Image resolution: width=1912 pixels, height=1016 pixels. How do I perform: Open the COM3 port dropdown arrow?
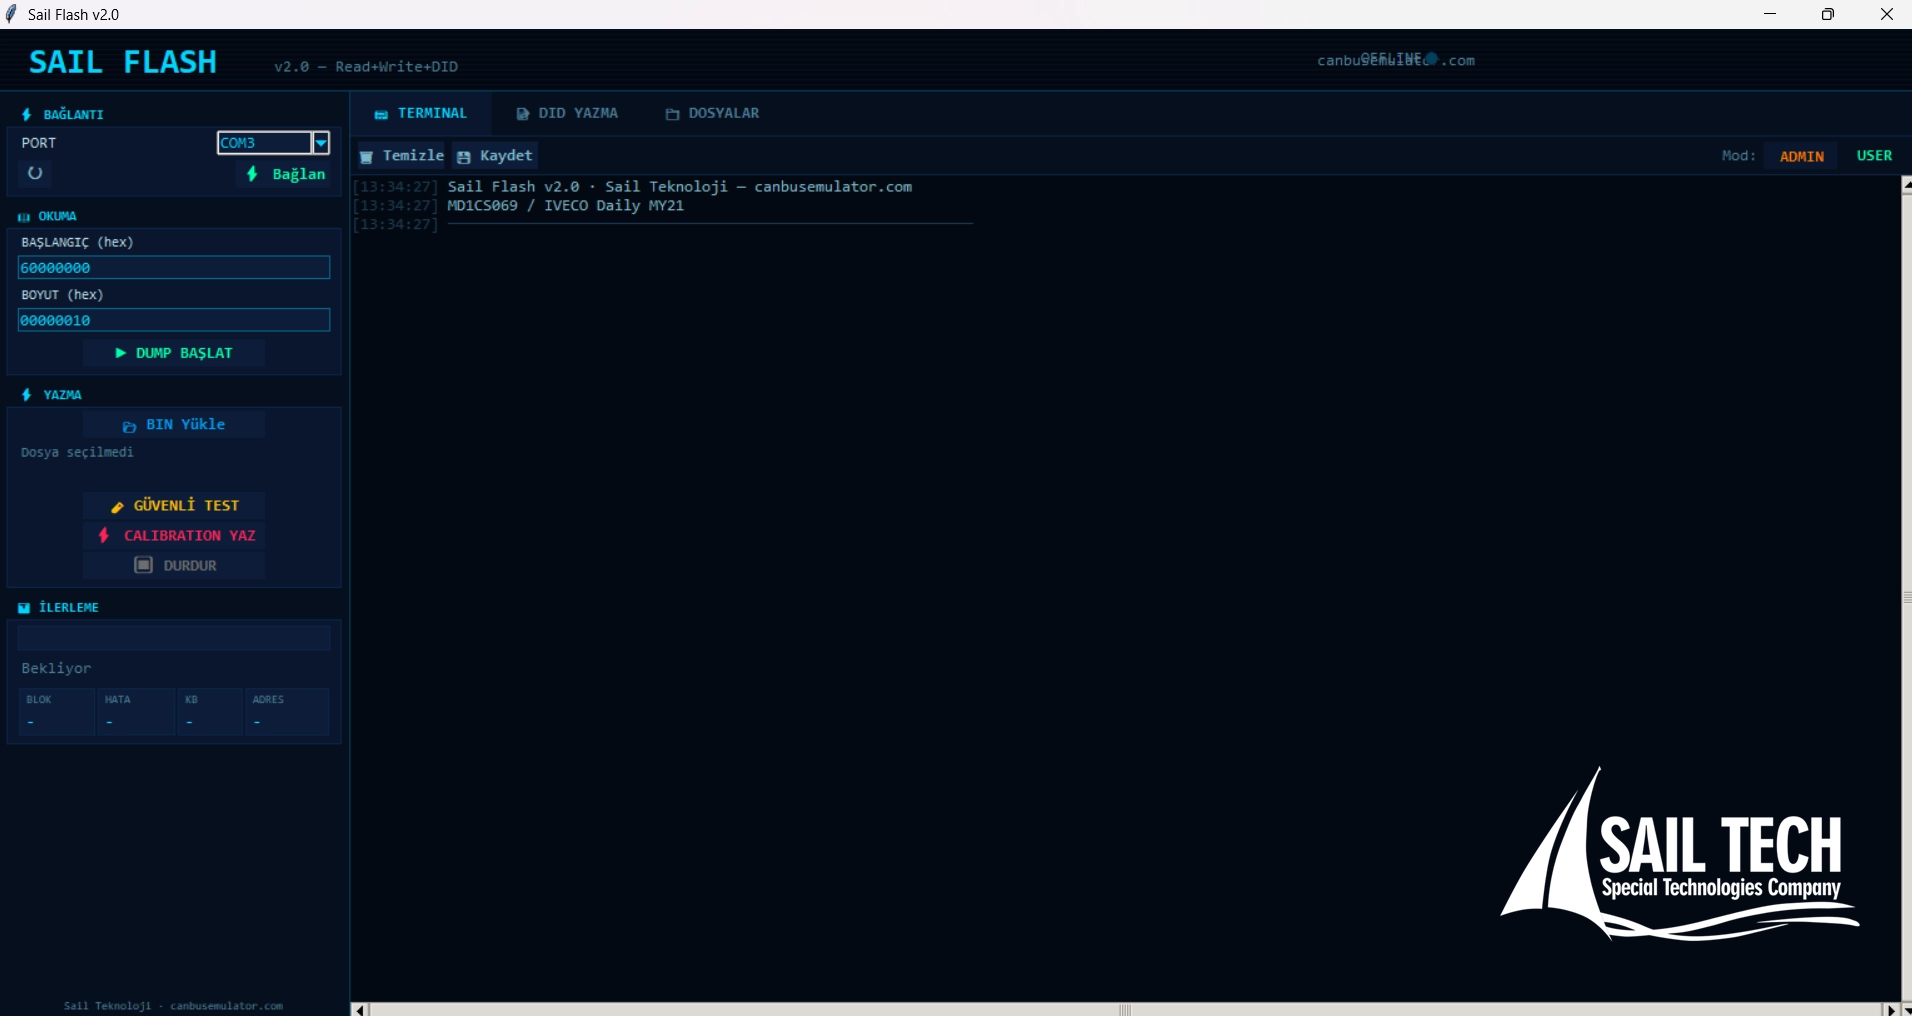pyautogui.click(x=321, y=143)
